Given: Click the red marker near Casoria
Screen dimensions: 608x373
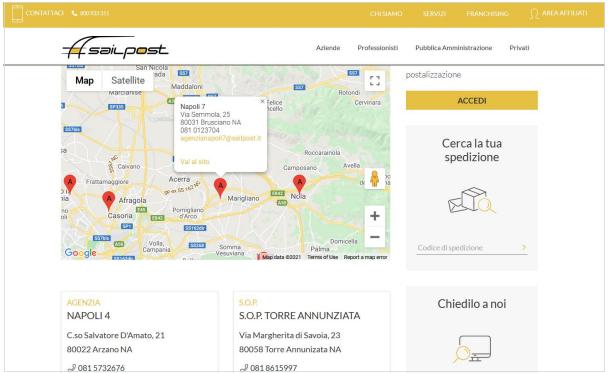Looking at the screenshot, I should click(109, 200).
